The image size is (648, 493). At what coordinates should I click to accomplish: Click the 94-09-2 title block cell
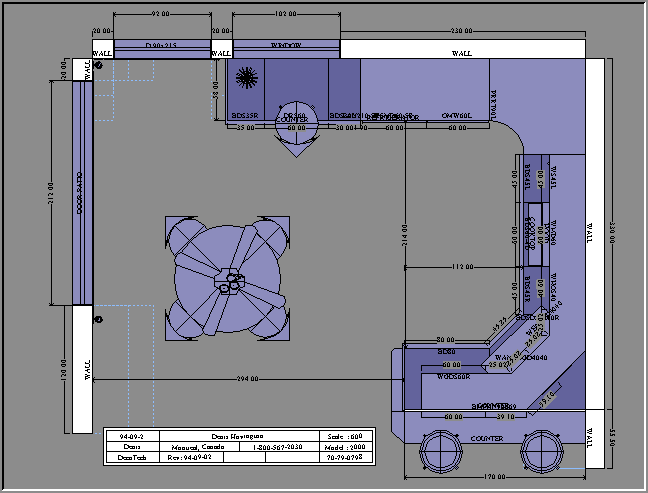pyautogui.click(x=132, y=436)
